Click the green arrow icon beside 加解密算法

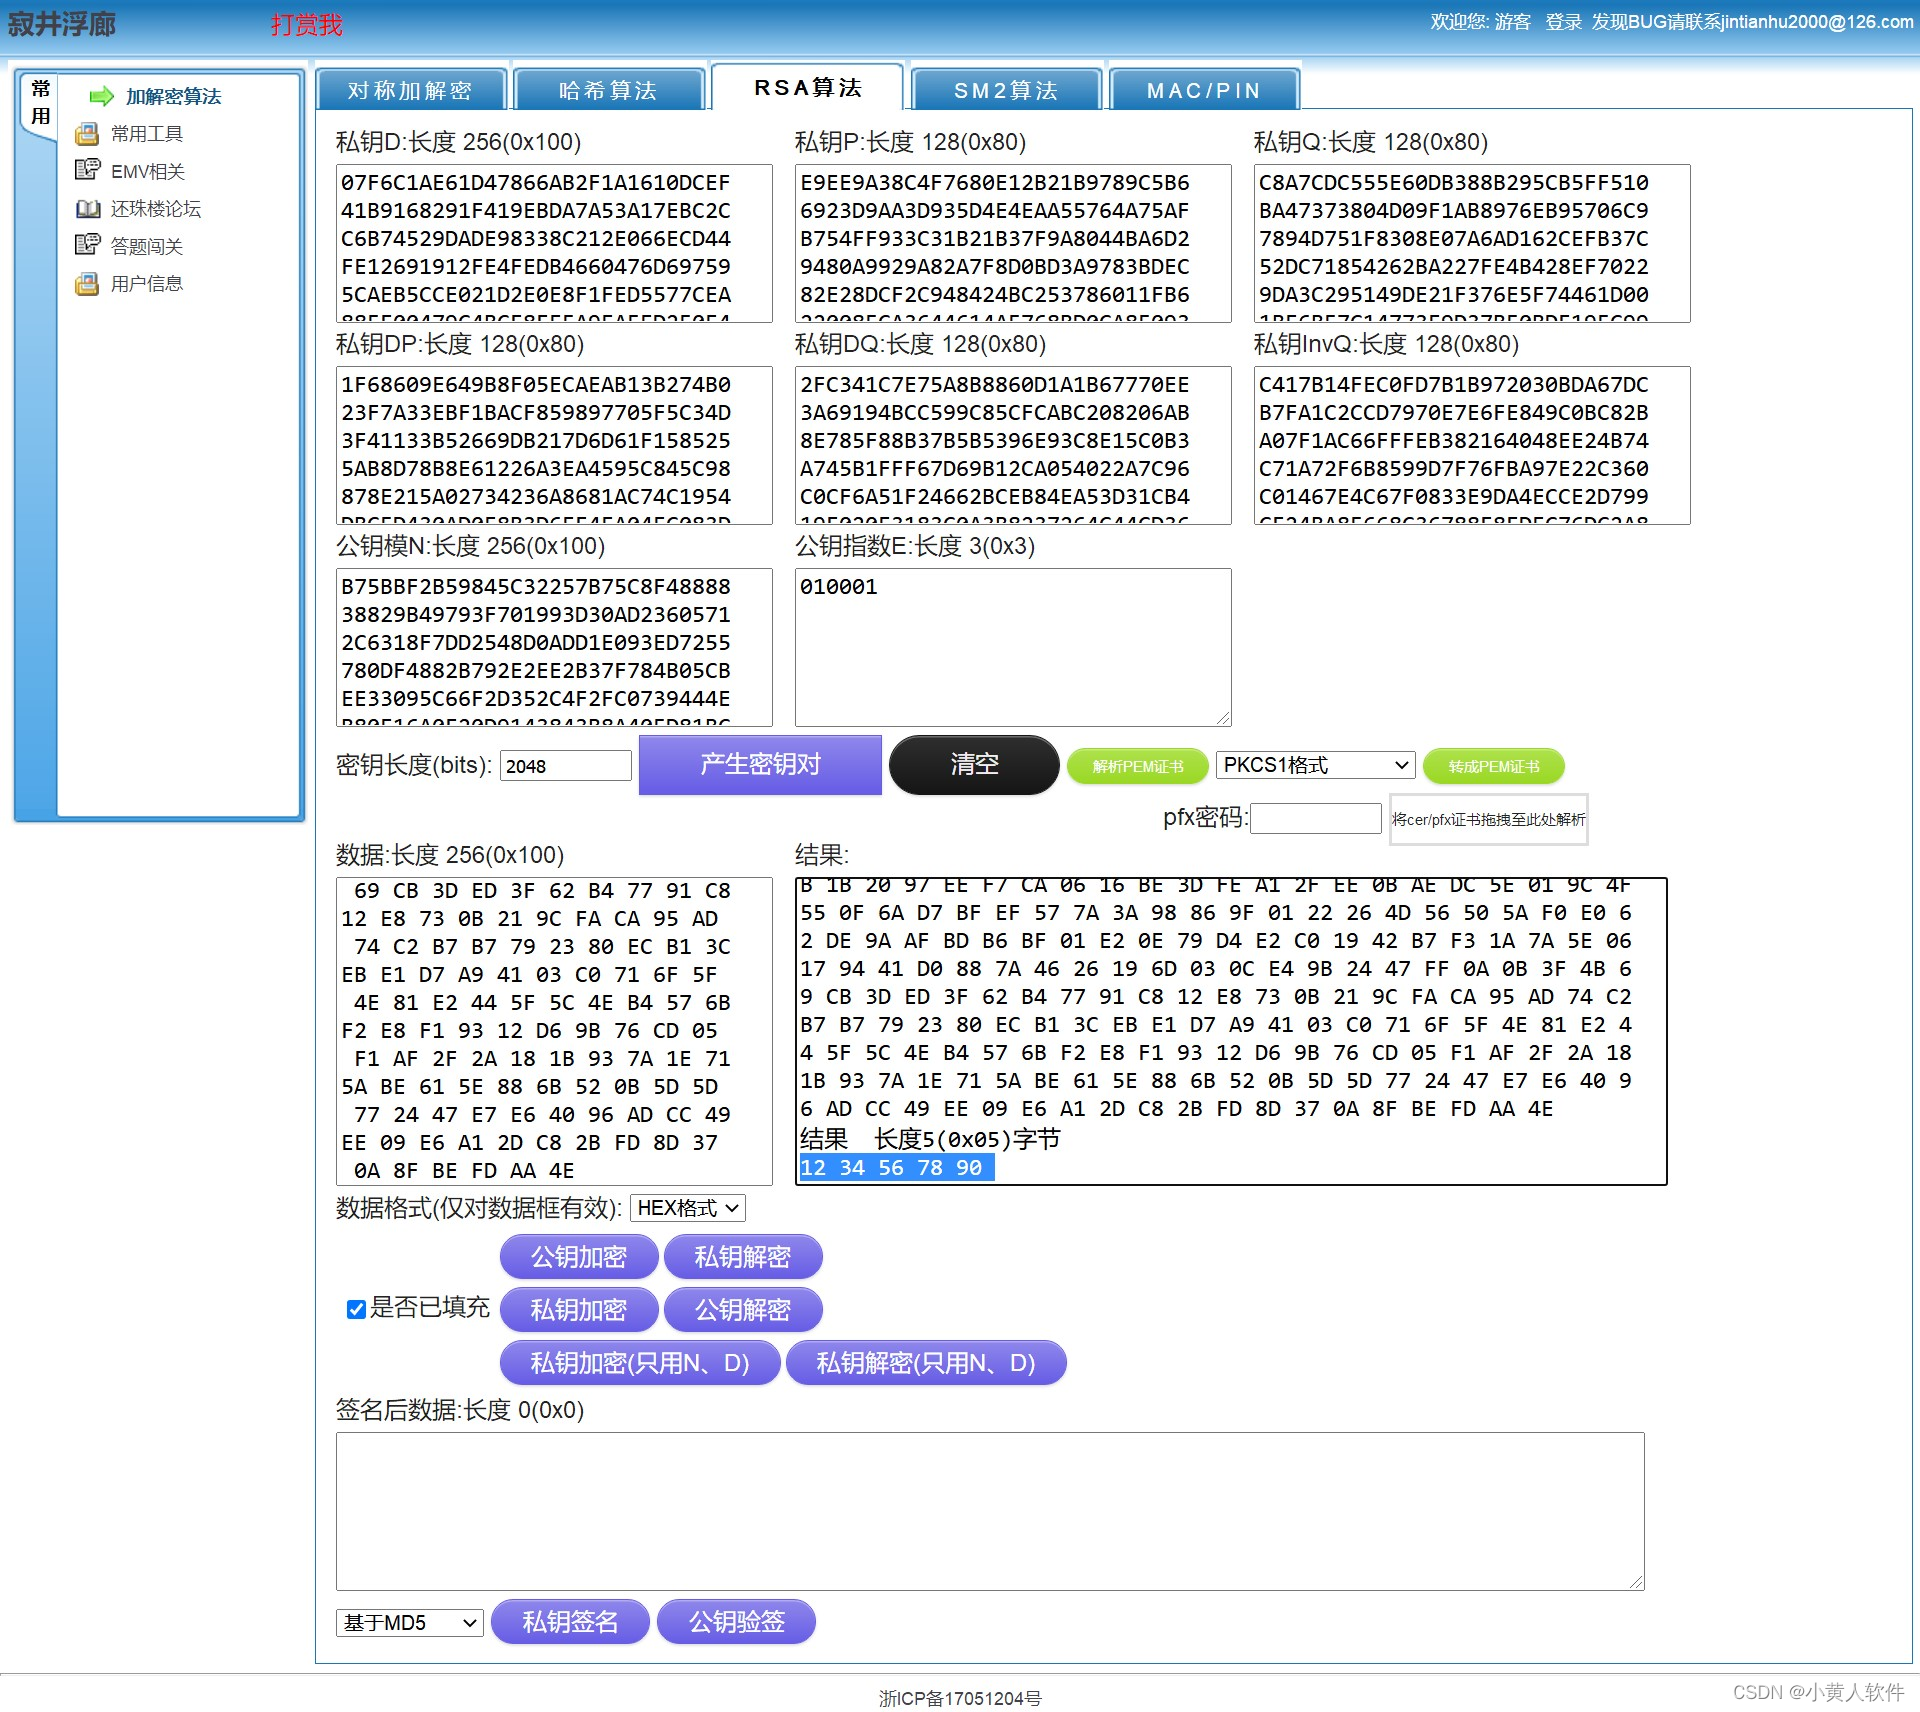pyautogui.click(x=102, y=96)
